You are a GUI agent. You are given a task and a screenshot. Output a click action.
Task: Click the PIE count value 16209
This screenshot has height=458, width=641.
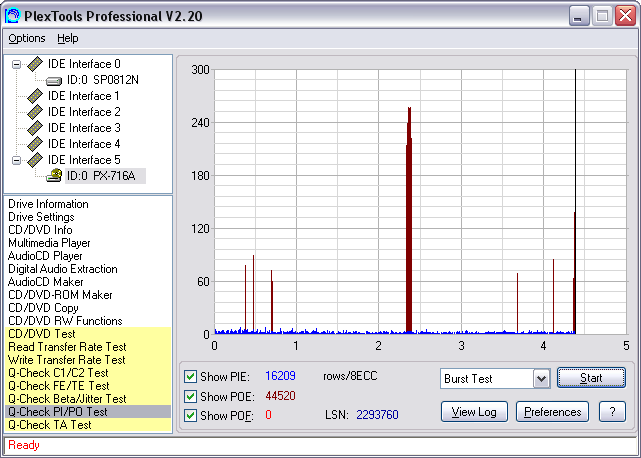coord(280,376)
